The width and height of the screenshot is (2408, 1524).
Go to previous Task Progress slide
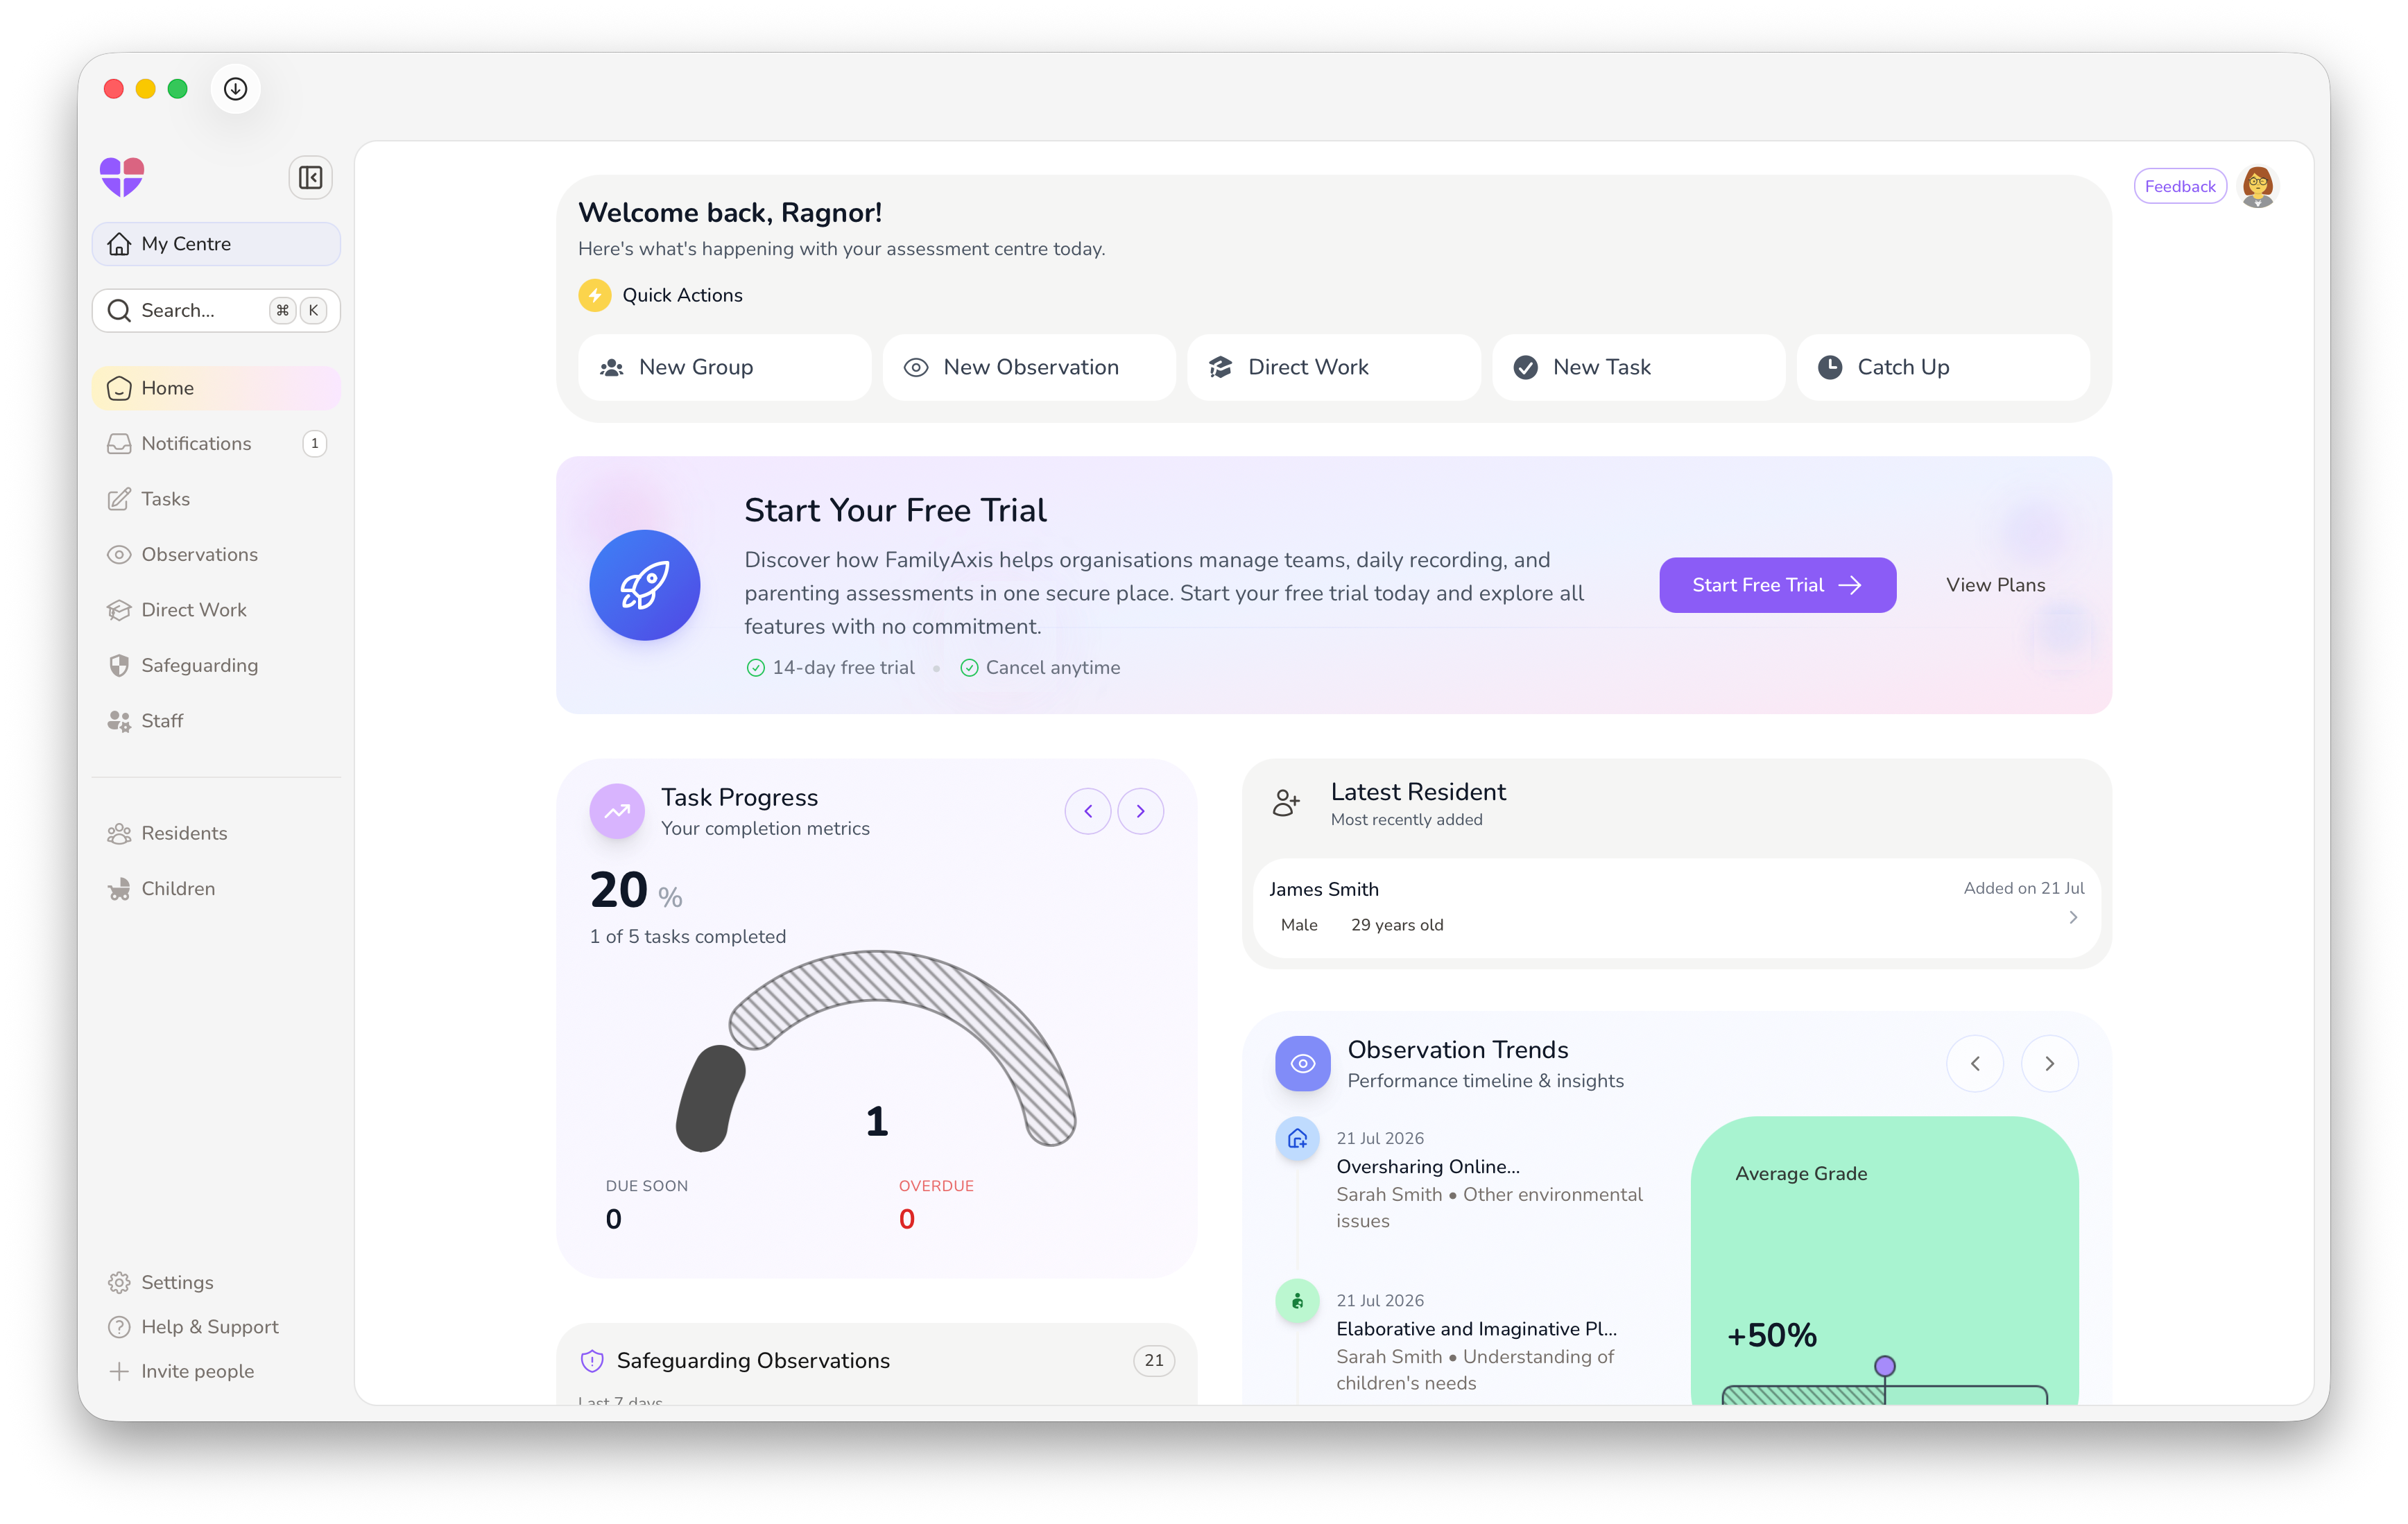click(x=1088, y=811)
